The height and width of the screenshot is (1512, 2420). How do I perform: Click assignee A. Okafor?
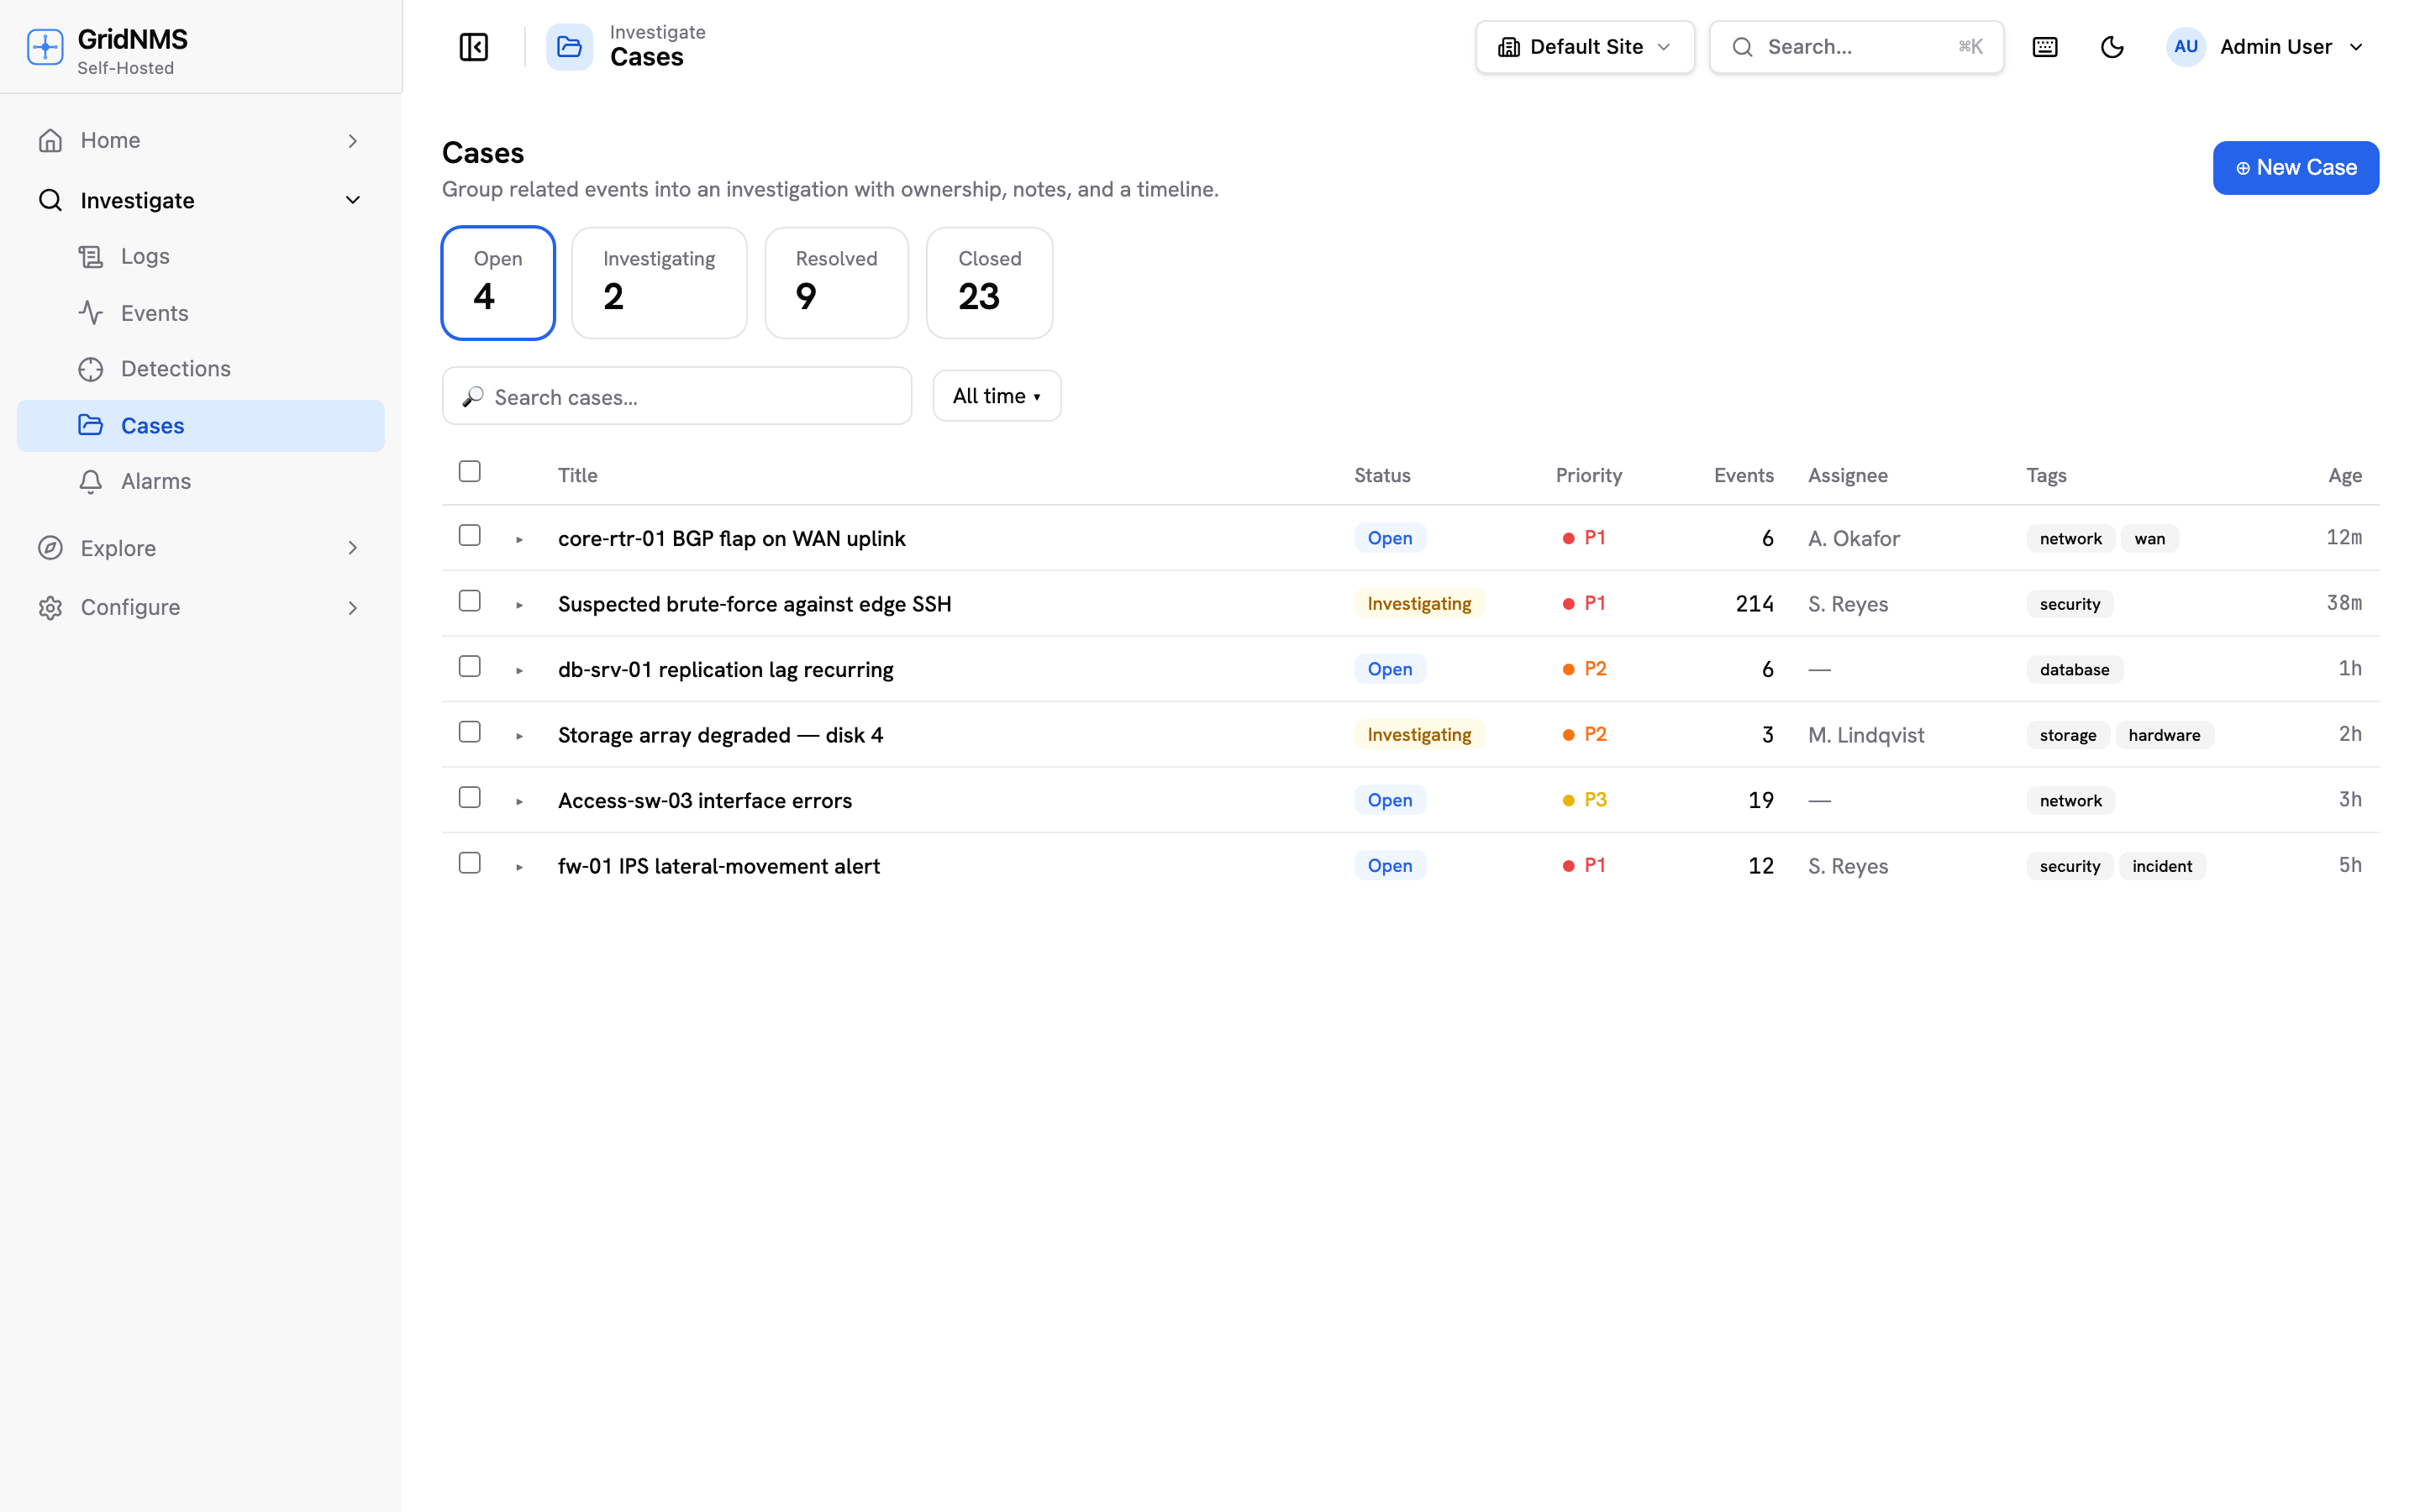coord(1853,539)
